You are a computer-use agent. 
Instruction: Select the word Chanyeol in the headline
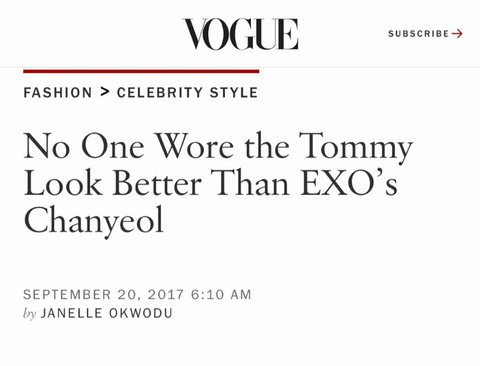(x=94, y=221)
